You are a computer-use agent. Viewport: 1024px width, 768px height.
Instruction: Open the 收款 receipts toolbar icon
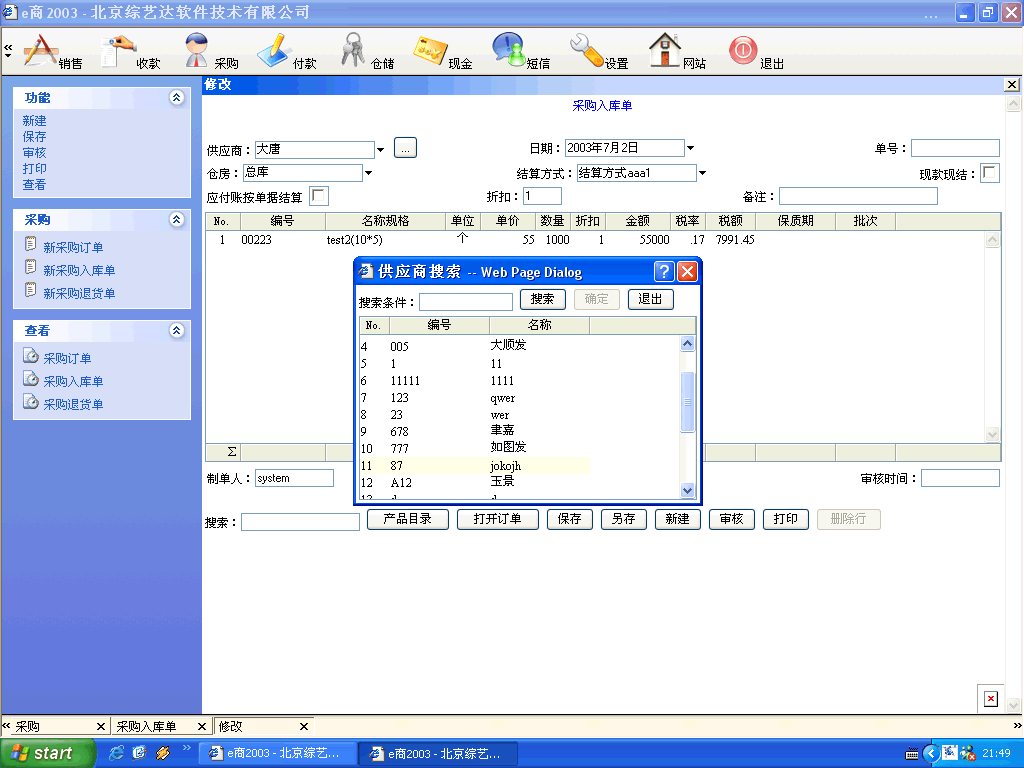(124, 50)
